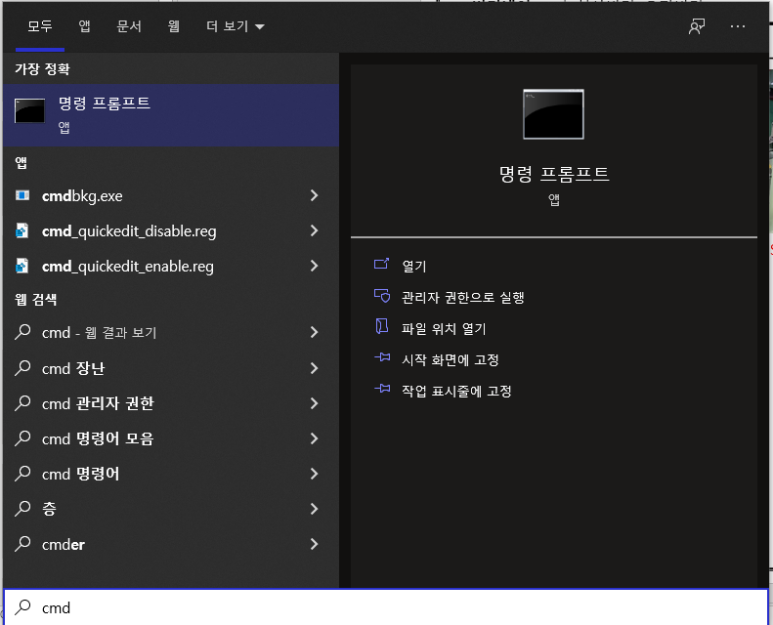Screen dimensions: 773x625
Task: Expand 'cmd 장난' chevron arrow
Action: (314, 368)
